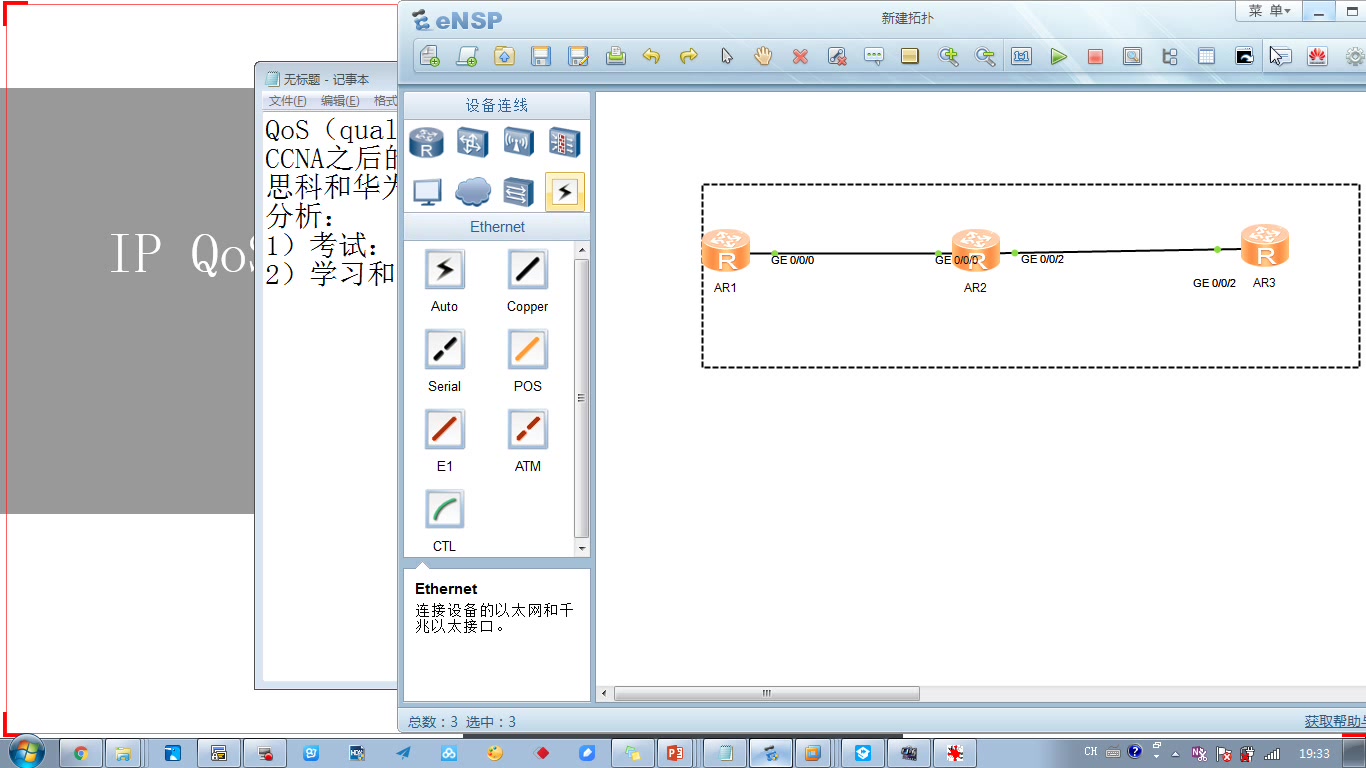Click the delete-all-links tool
The width and height of the screenshot is (1366, 768).
[x=837, y=57]
